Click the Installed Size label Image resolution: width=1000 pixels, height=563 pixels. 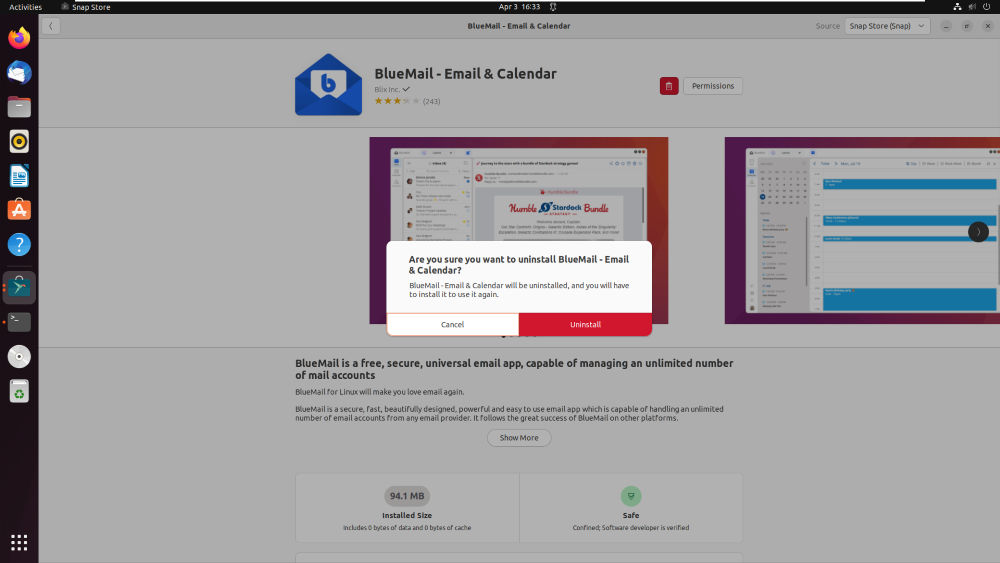tap(407, 515)
